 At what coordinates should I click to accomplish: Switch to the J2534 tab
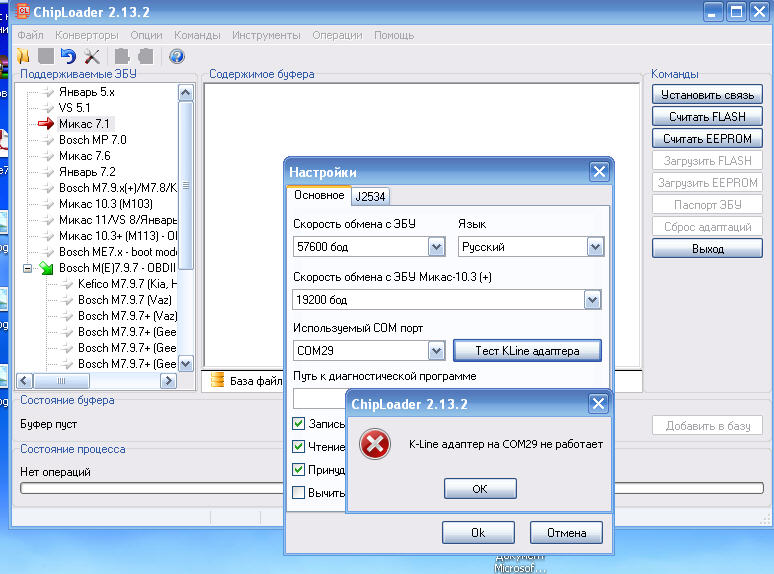click(370, 196)
